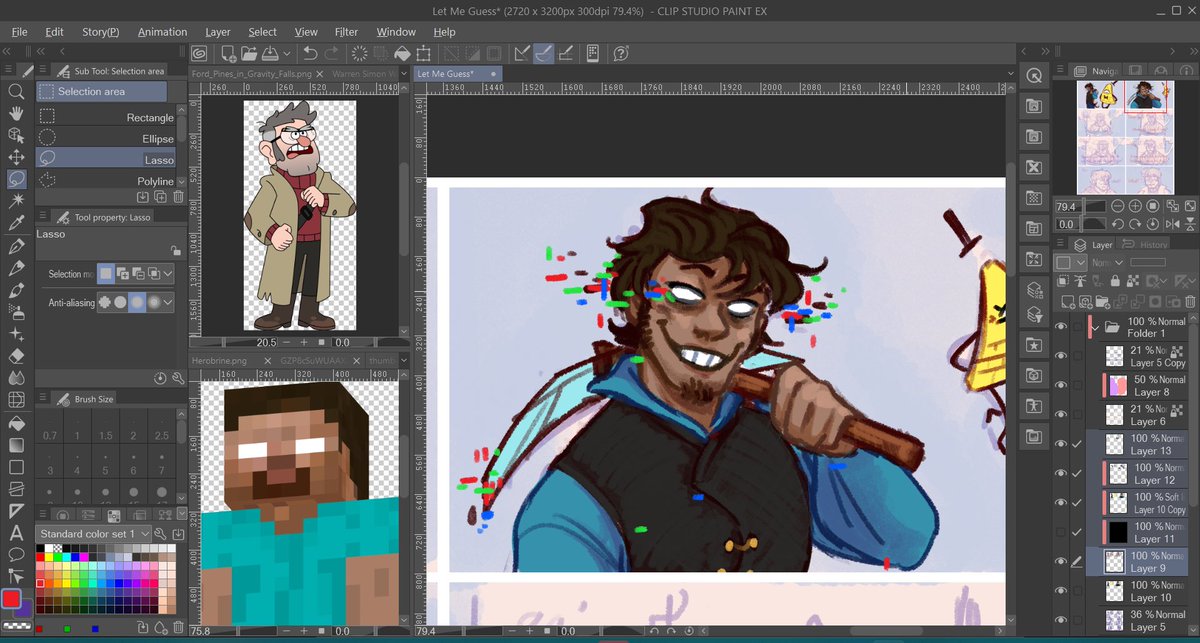
Task: Close the Ford_Pines_in_Gravity_Falls.png tab
Action: tap(318, 73)
